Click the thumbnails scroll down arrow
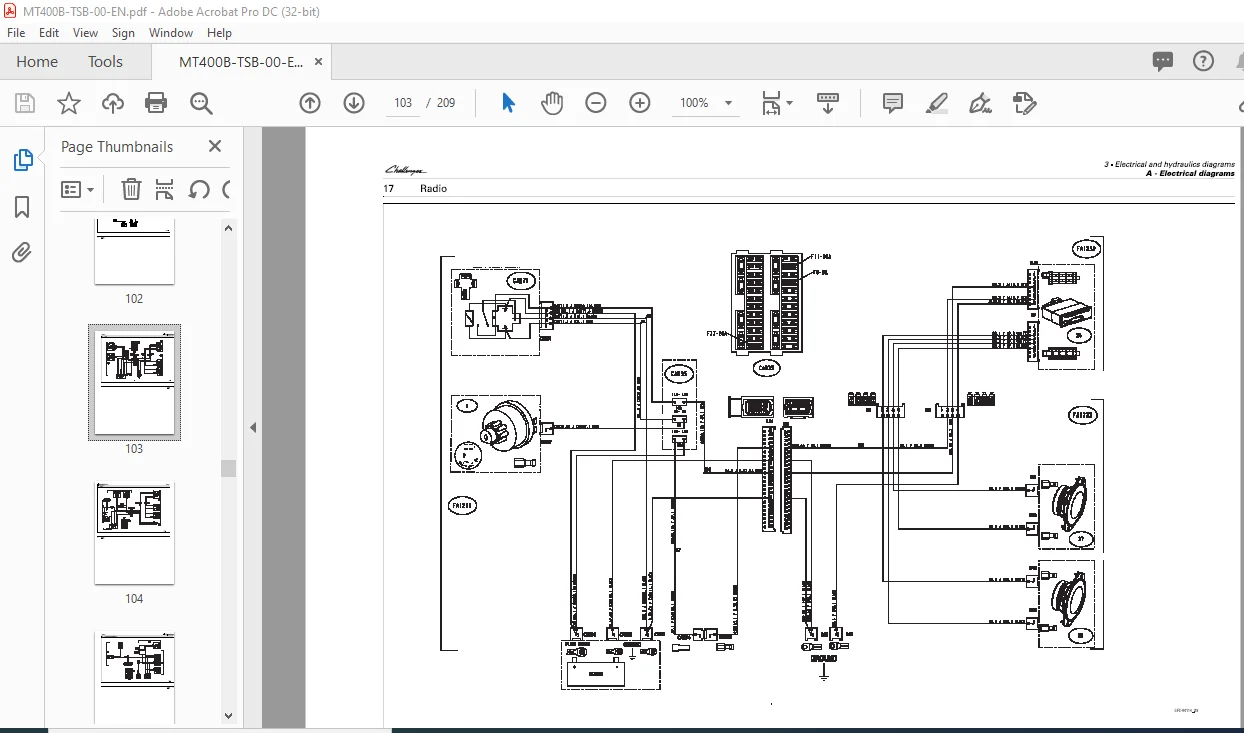The width and height of the screenshot is (1244, 733). pos(228,716)
